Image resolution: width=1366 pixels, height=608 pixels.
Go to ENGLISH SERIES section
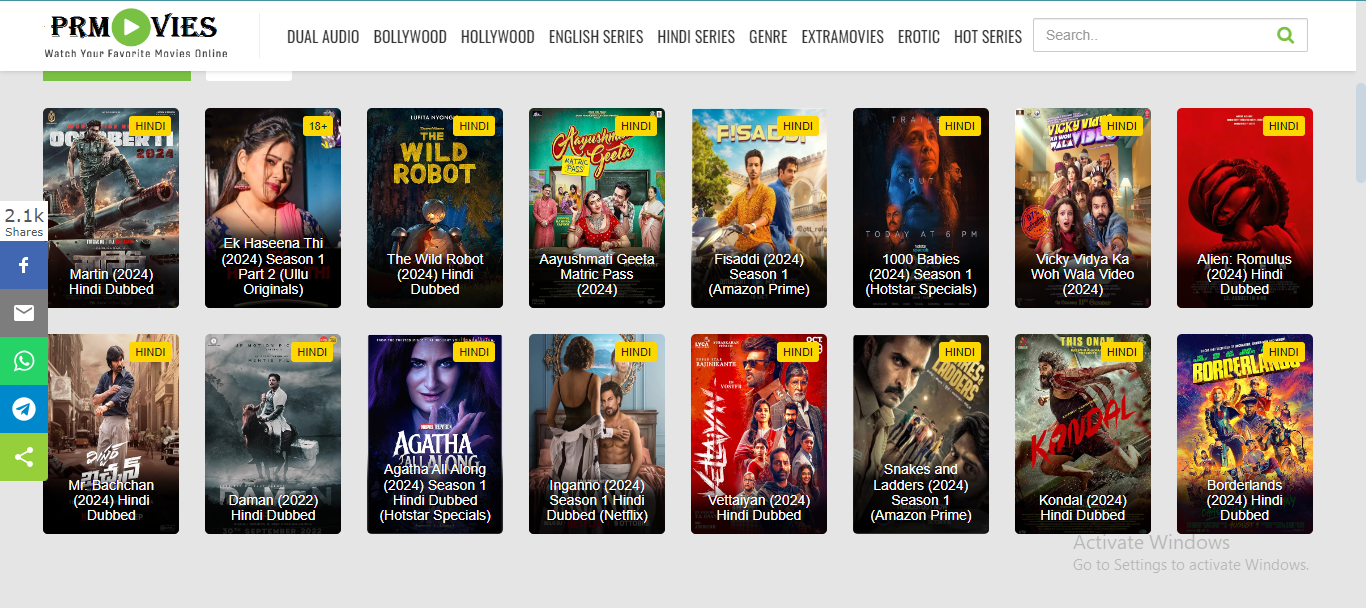coord(596,37)
